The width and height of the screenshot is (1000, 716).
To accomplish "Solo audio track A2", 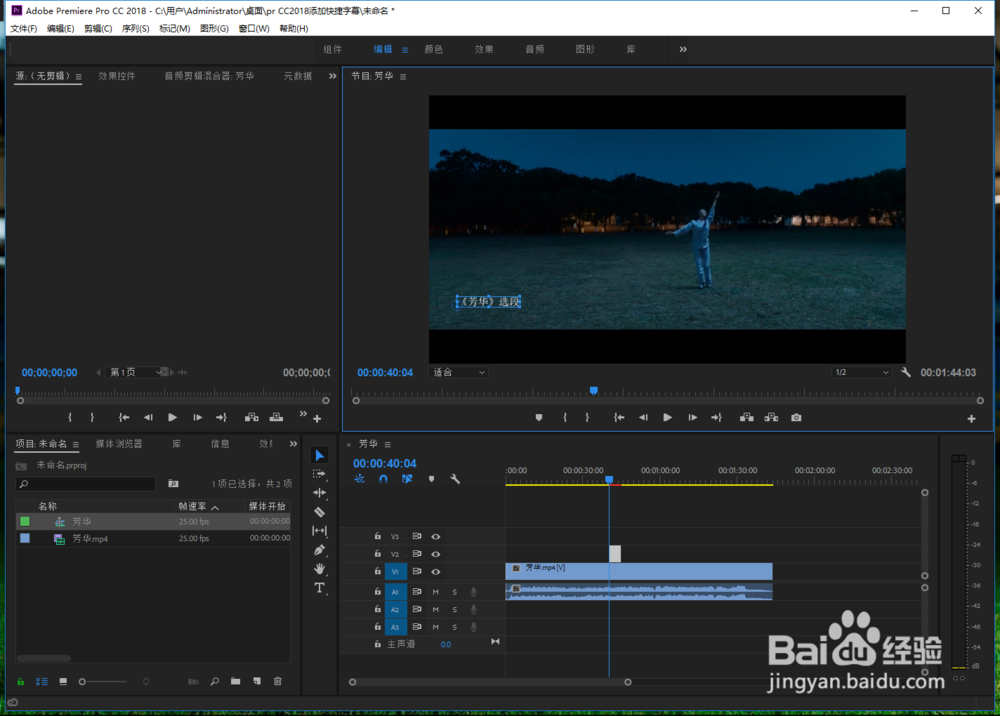I will tap(455, 610).
